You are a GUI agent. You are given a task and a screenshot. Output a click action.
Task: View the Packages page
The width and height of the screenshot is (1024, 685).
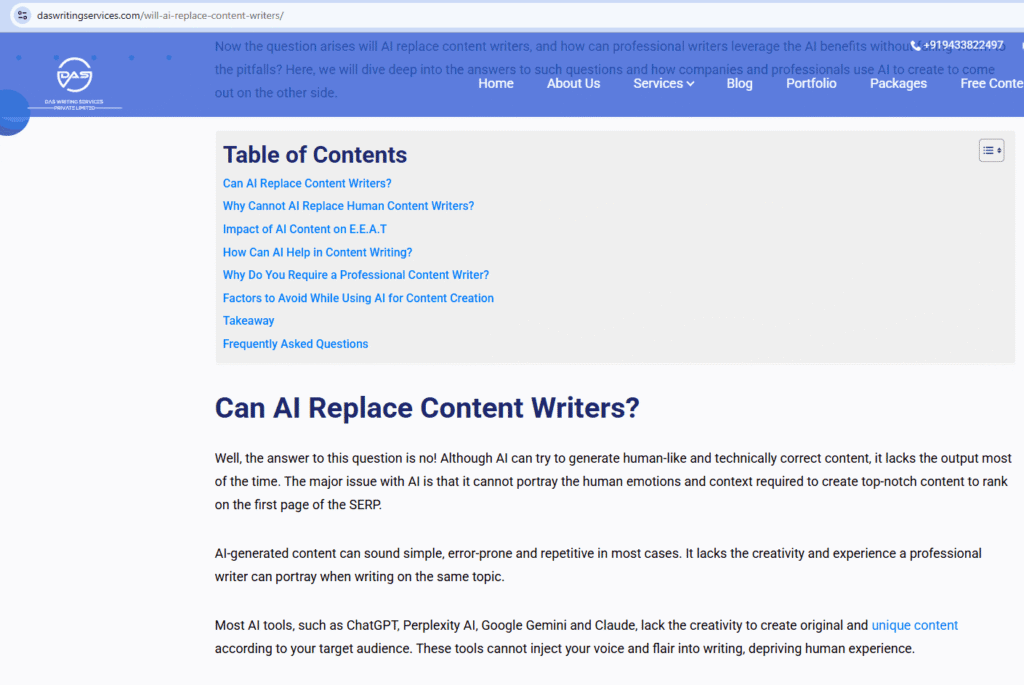[x=897, y=84]
